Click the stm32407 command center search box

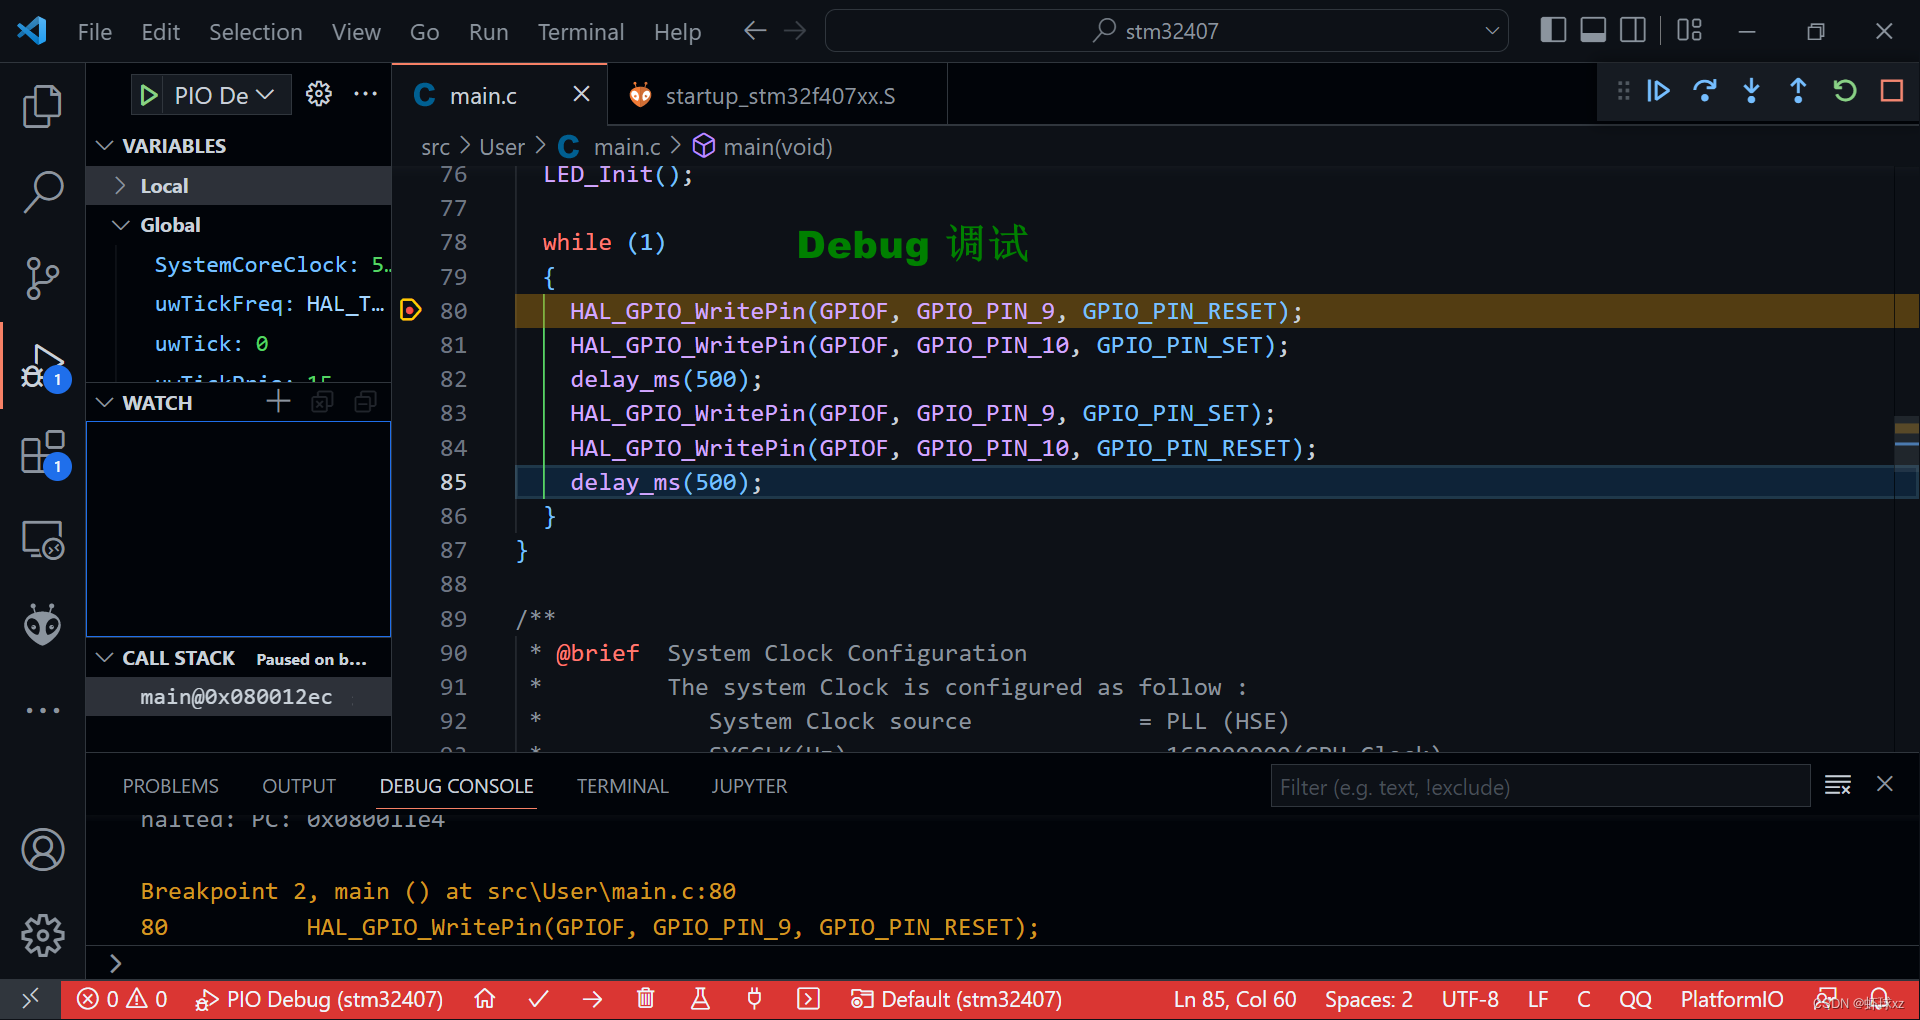coord(1166,31)
